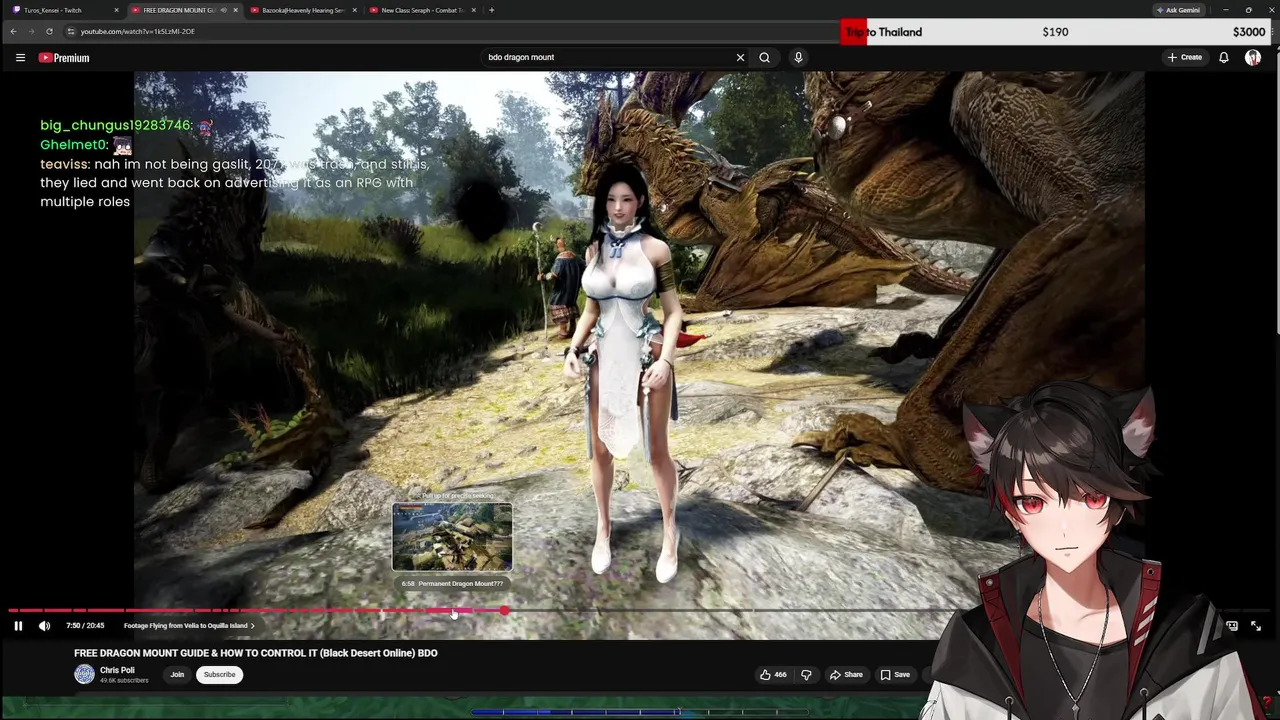Click the chapter preview thumbnail 'Permanent Dragon Mount???'
This screenshot has height=720, width=1280.
[x=452, y=537]
